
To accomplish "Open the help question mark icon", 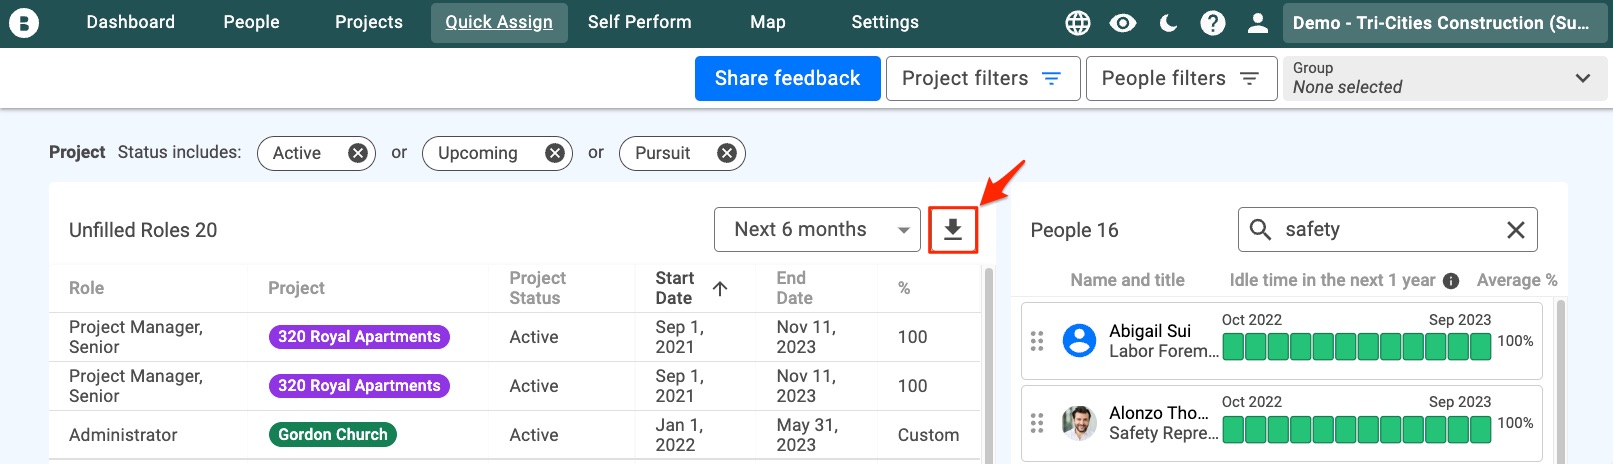I will pyautogui.click(x=1213, y=23).
